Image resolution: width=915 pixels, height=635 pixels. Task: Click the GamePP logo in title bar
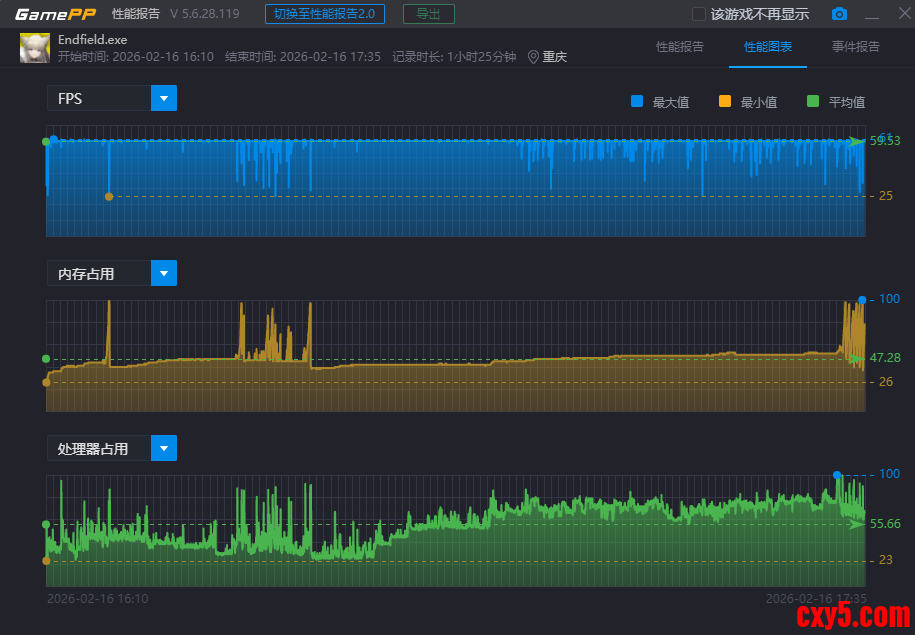coord(55,14)
